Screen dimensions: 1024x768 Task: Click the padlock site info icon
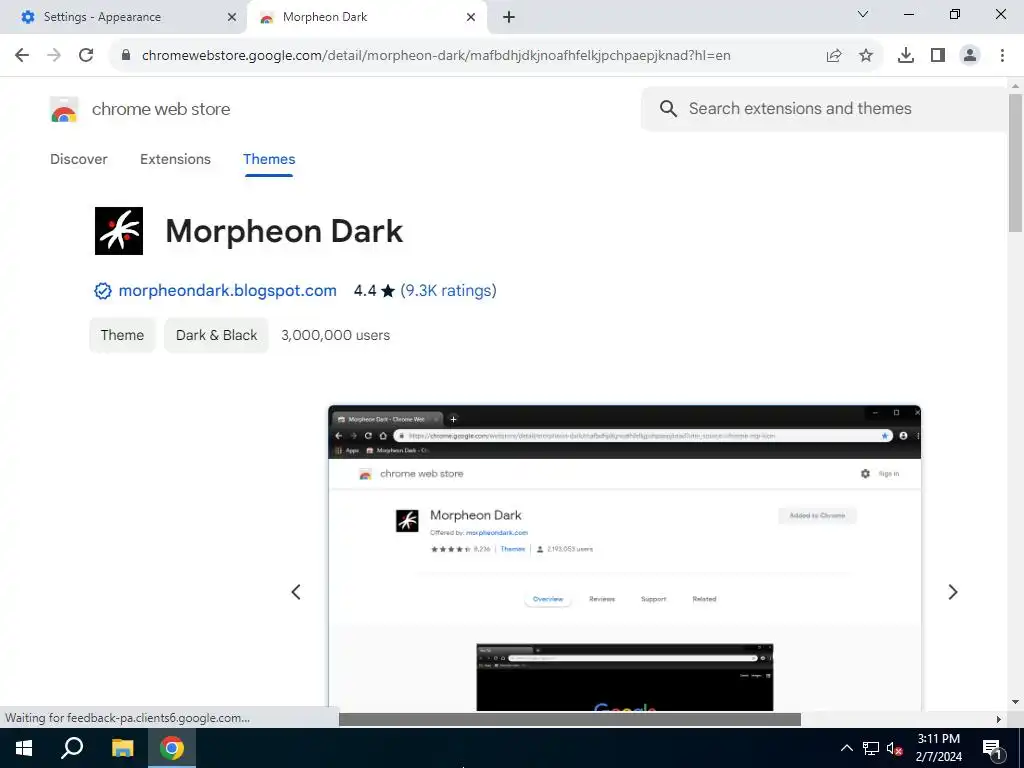(126, 56)
